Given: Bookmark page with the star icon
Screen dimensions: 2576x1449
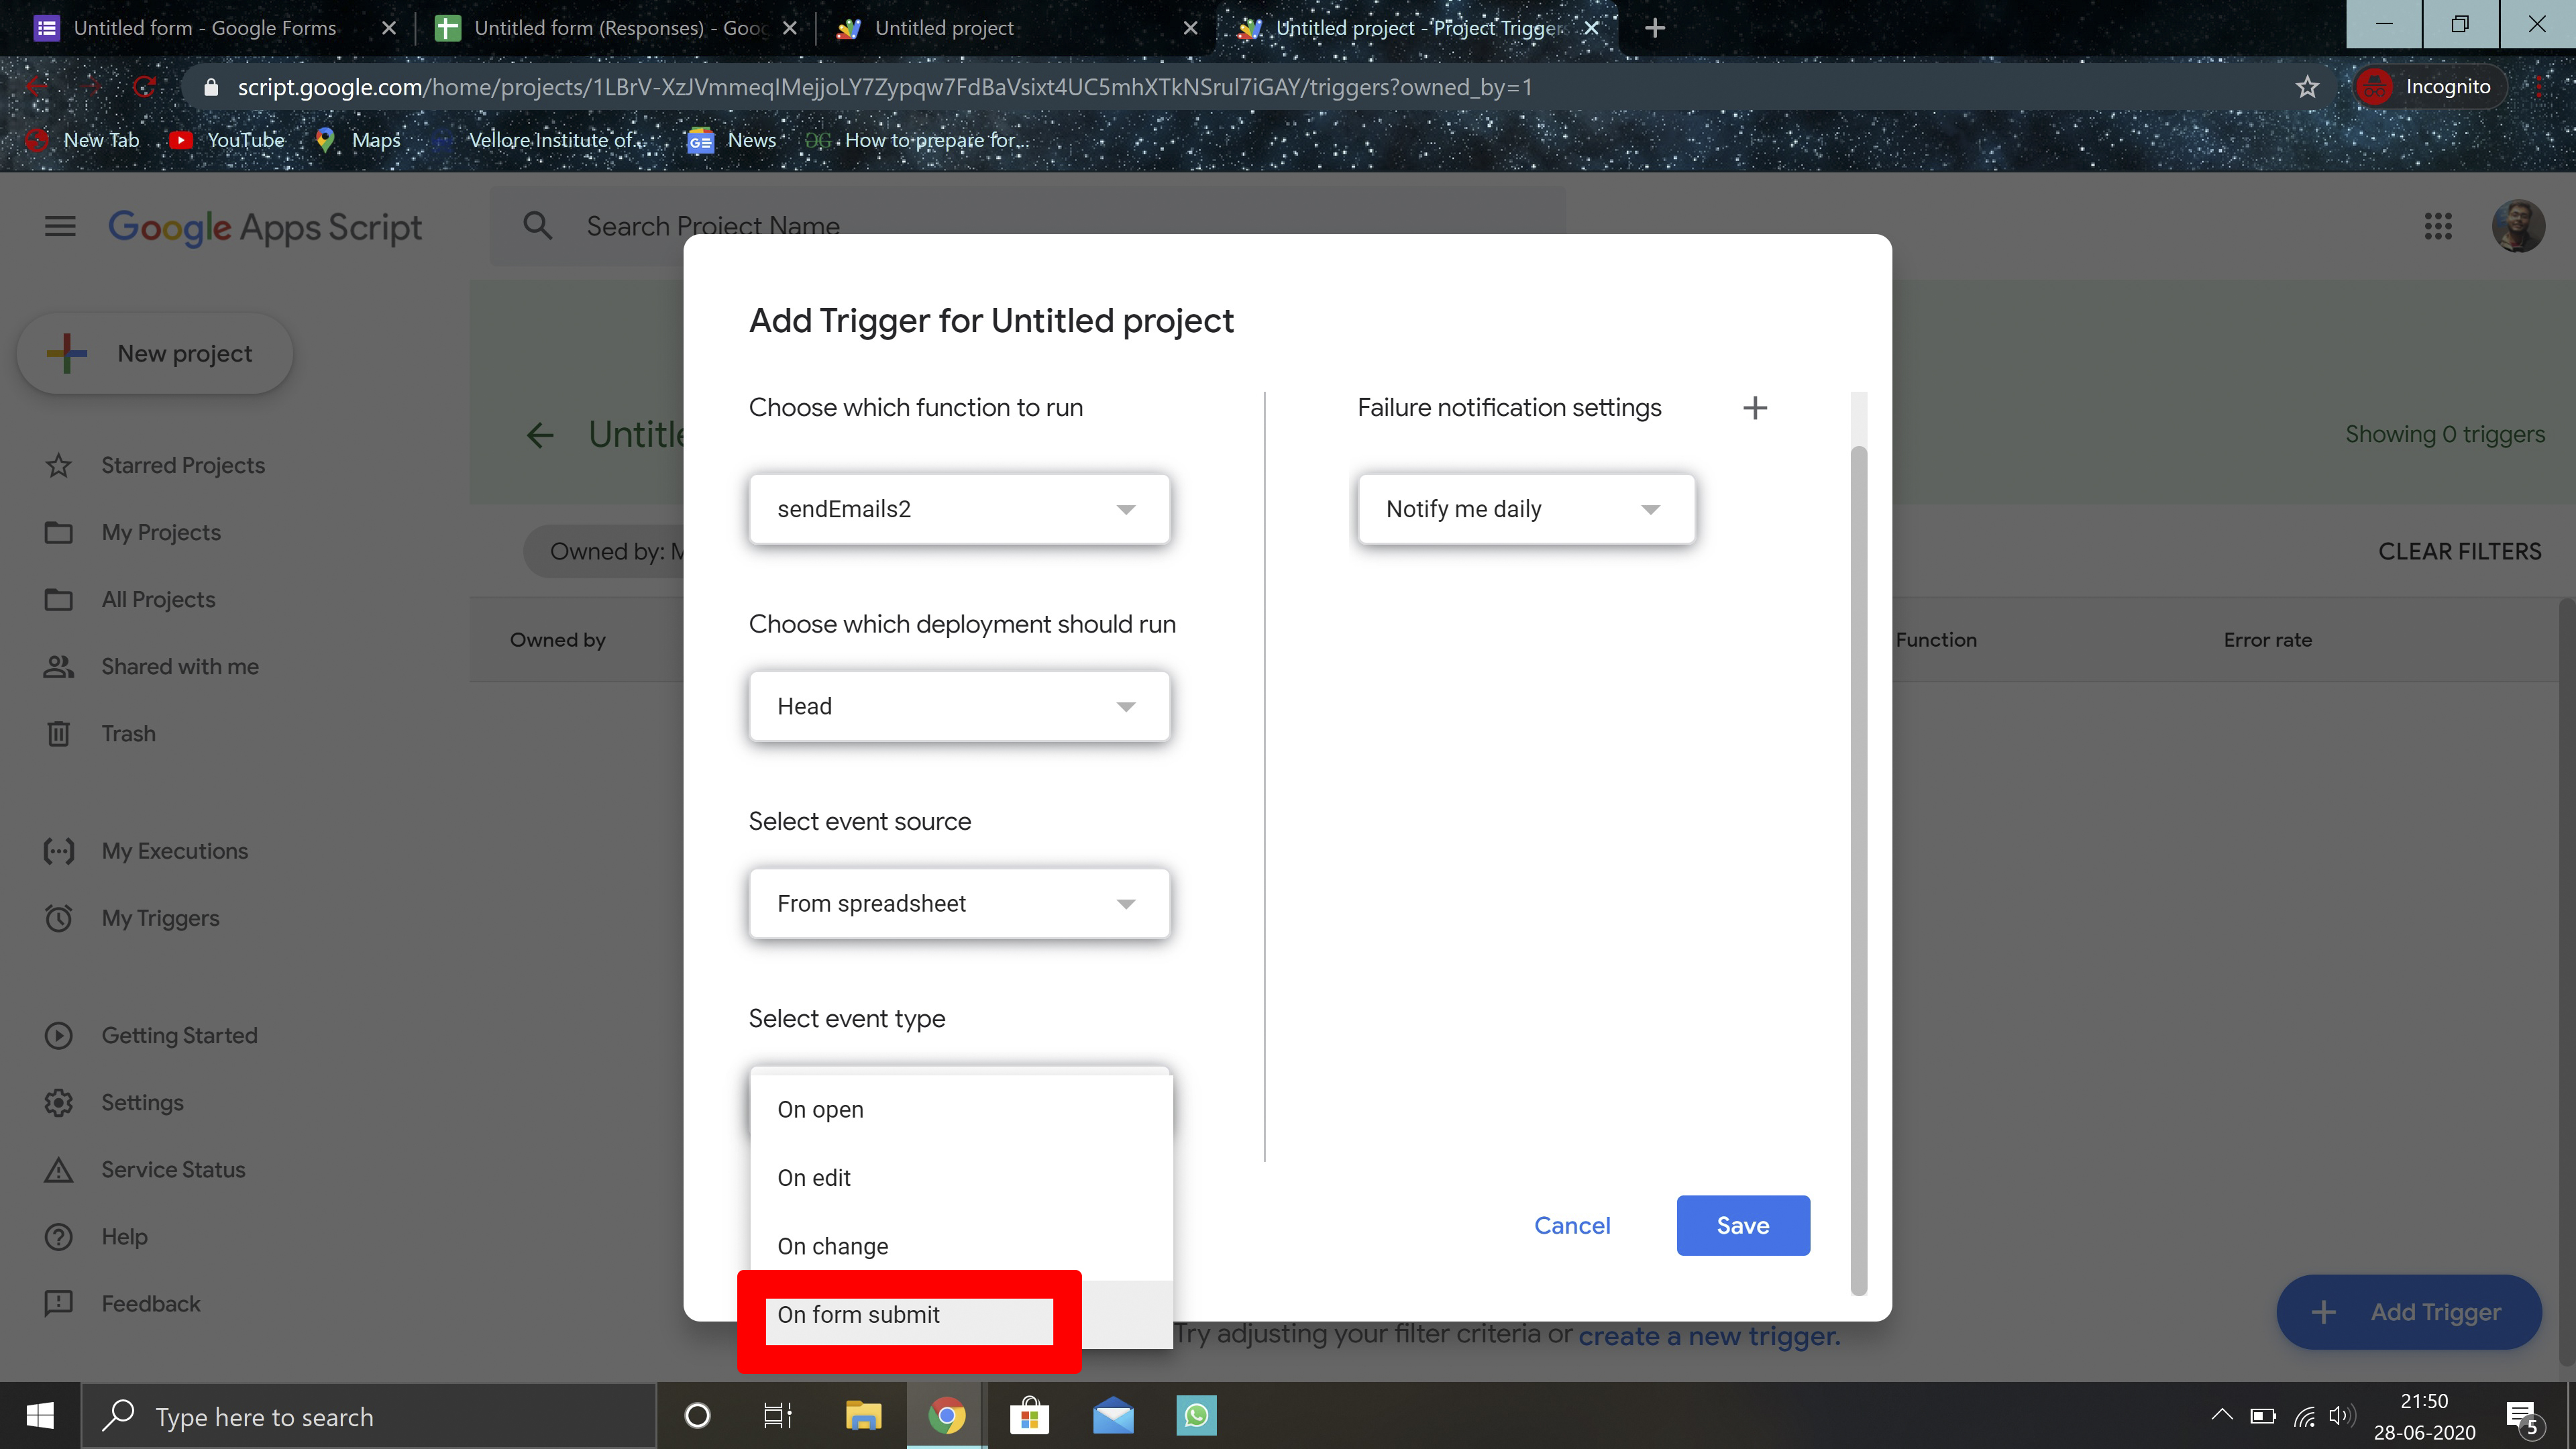Looking at the screenshot, I should (x=2306, y=87).
